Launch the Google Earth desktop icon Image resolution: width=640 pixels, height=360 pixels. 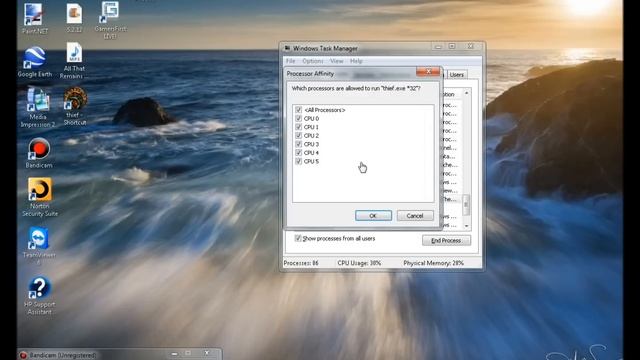[34, 62]
